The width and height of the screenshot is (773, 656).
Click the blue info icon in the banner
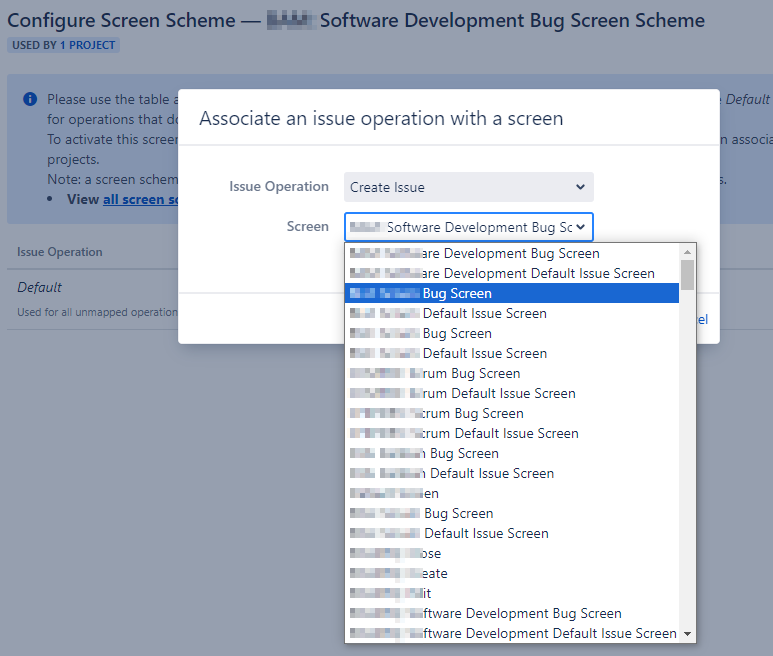click(30, 100)
